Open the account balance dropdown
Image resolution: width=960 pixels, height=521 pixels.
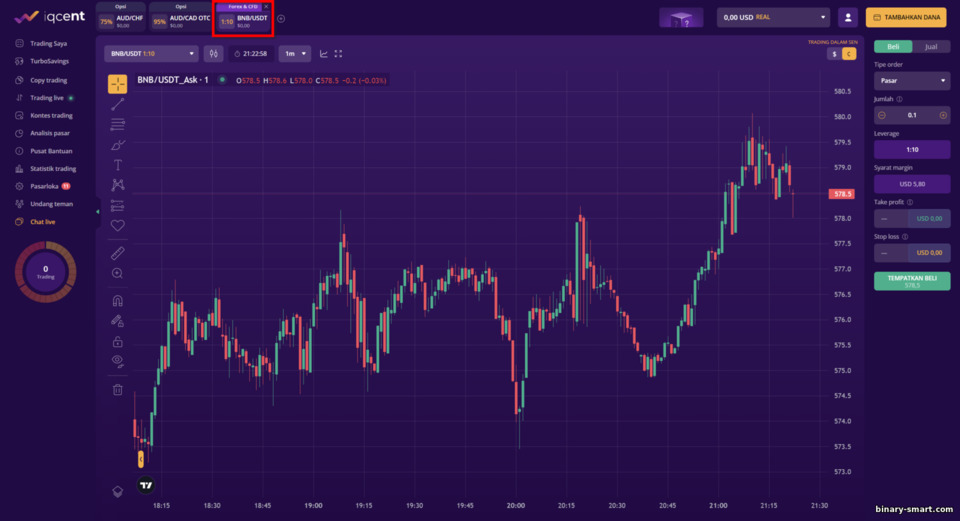tap(773, 18)
